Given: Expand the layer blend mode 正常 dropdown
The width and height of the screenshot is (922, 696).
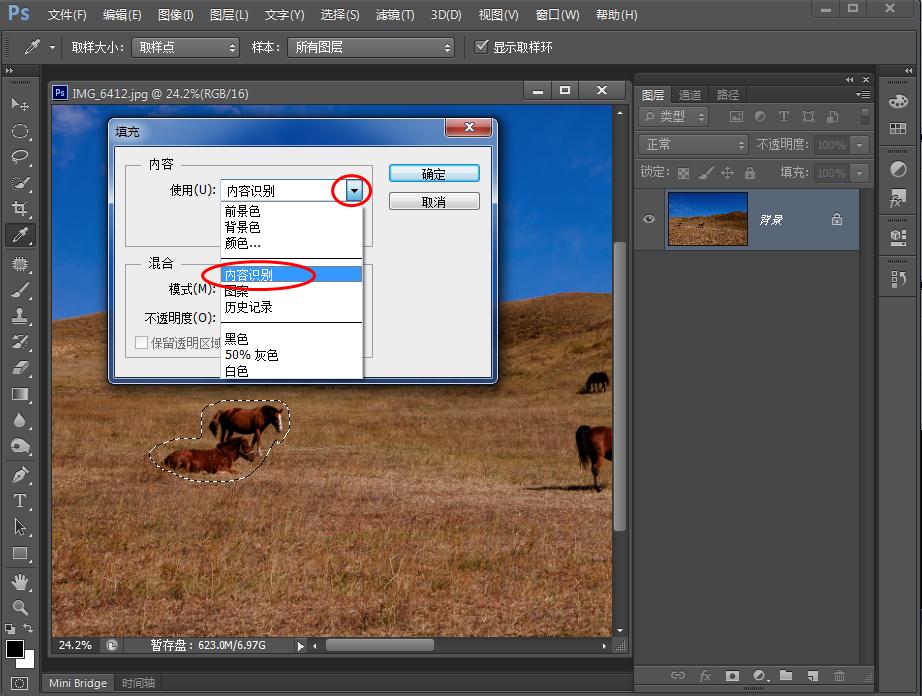Looking at the screenshot, I should coord(693,145).
